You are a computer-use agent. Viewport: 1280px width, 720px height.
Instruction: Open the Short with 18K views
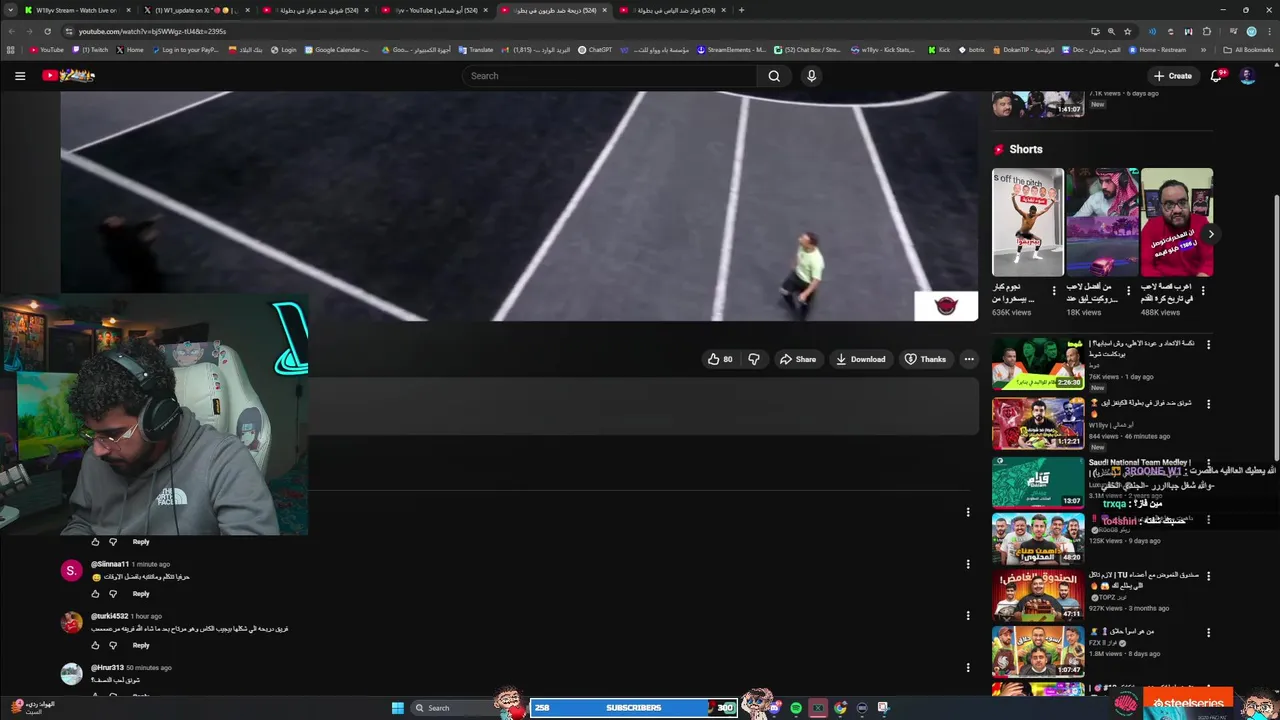1102,222
